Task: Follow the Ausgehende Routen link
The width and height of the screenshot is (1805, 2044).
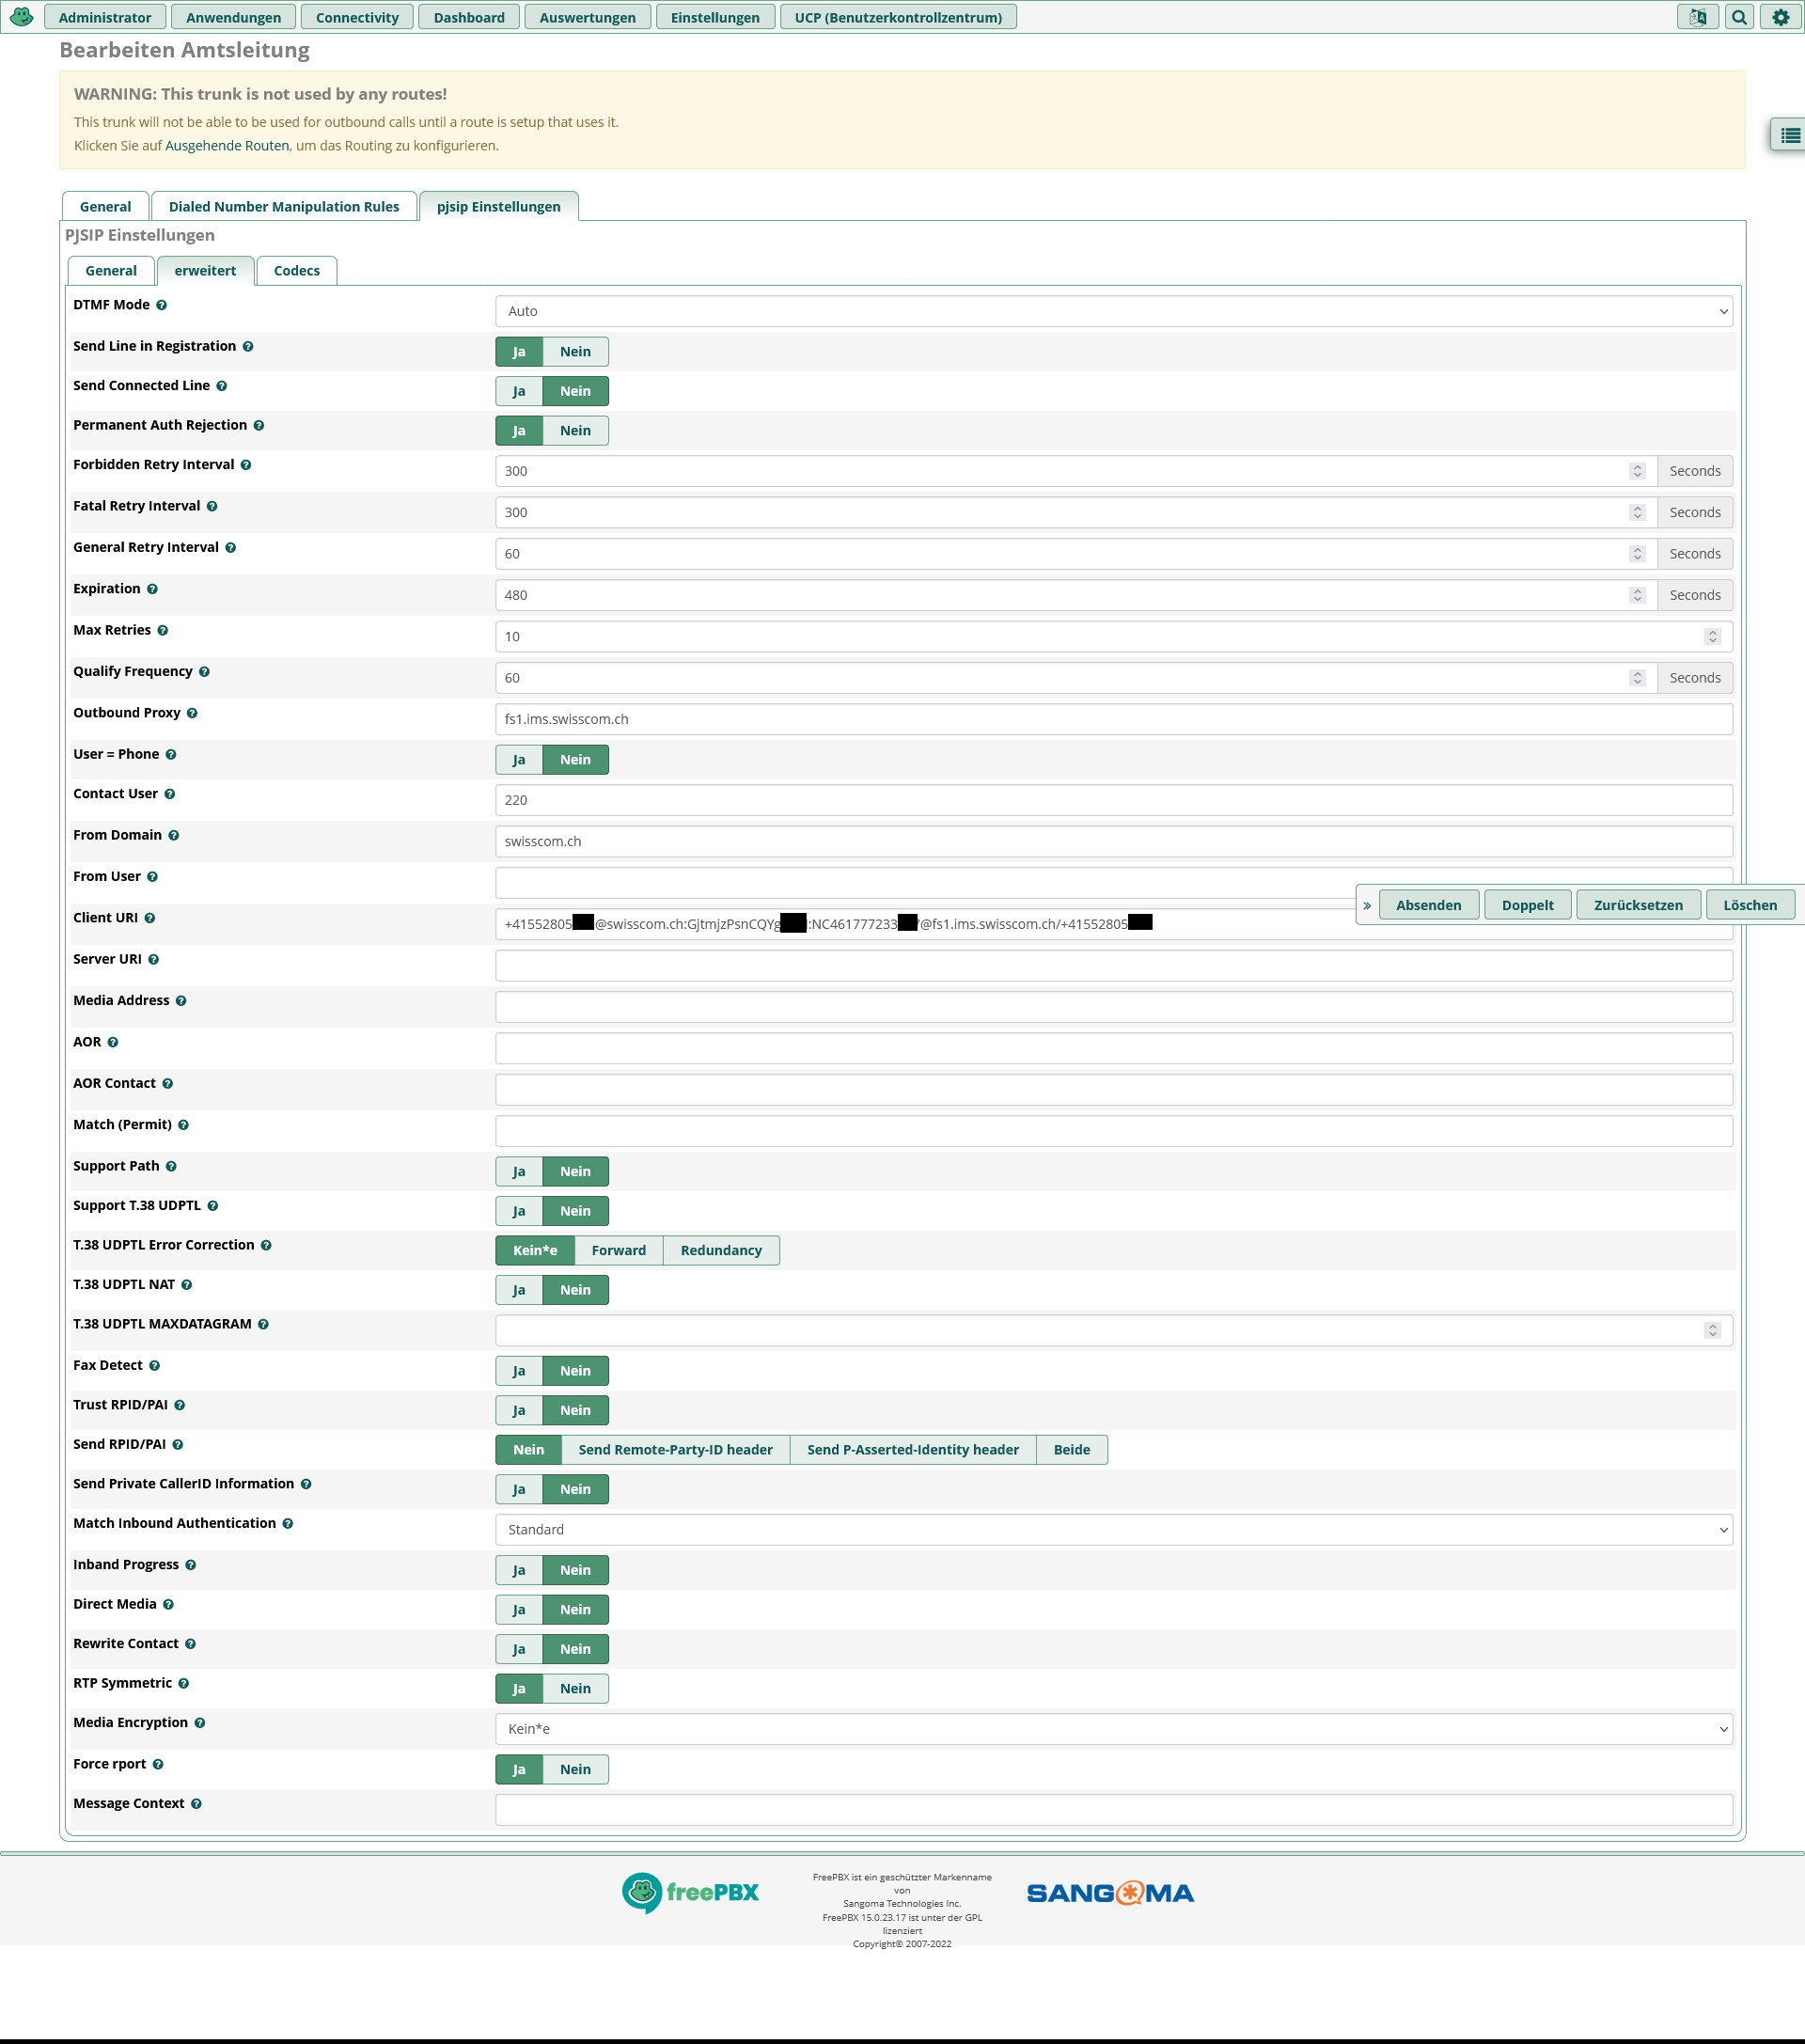Action: (227, 146)
